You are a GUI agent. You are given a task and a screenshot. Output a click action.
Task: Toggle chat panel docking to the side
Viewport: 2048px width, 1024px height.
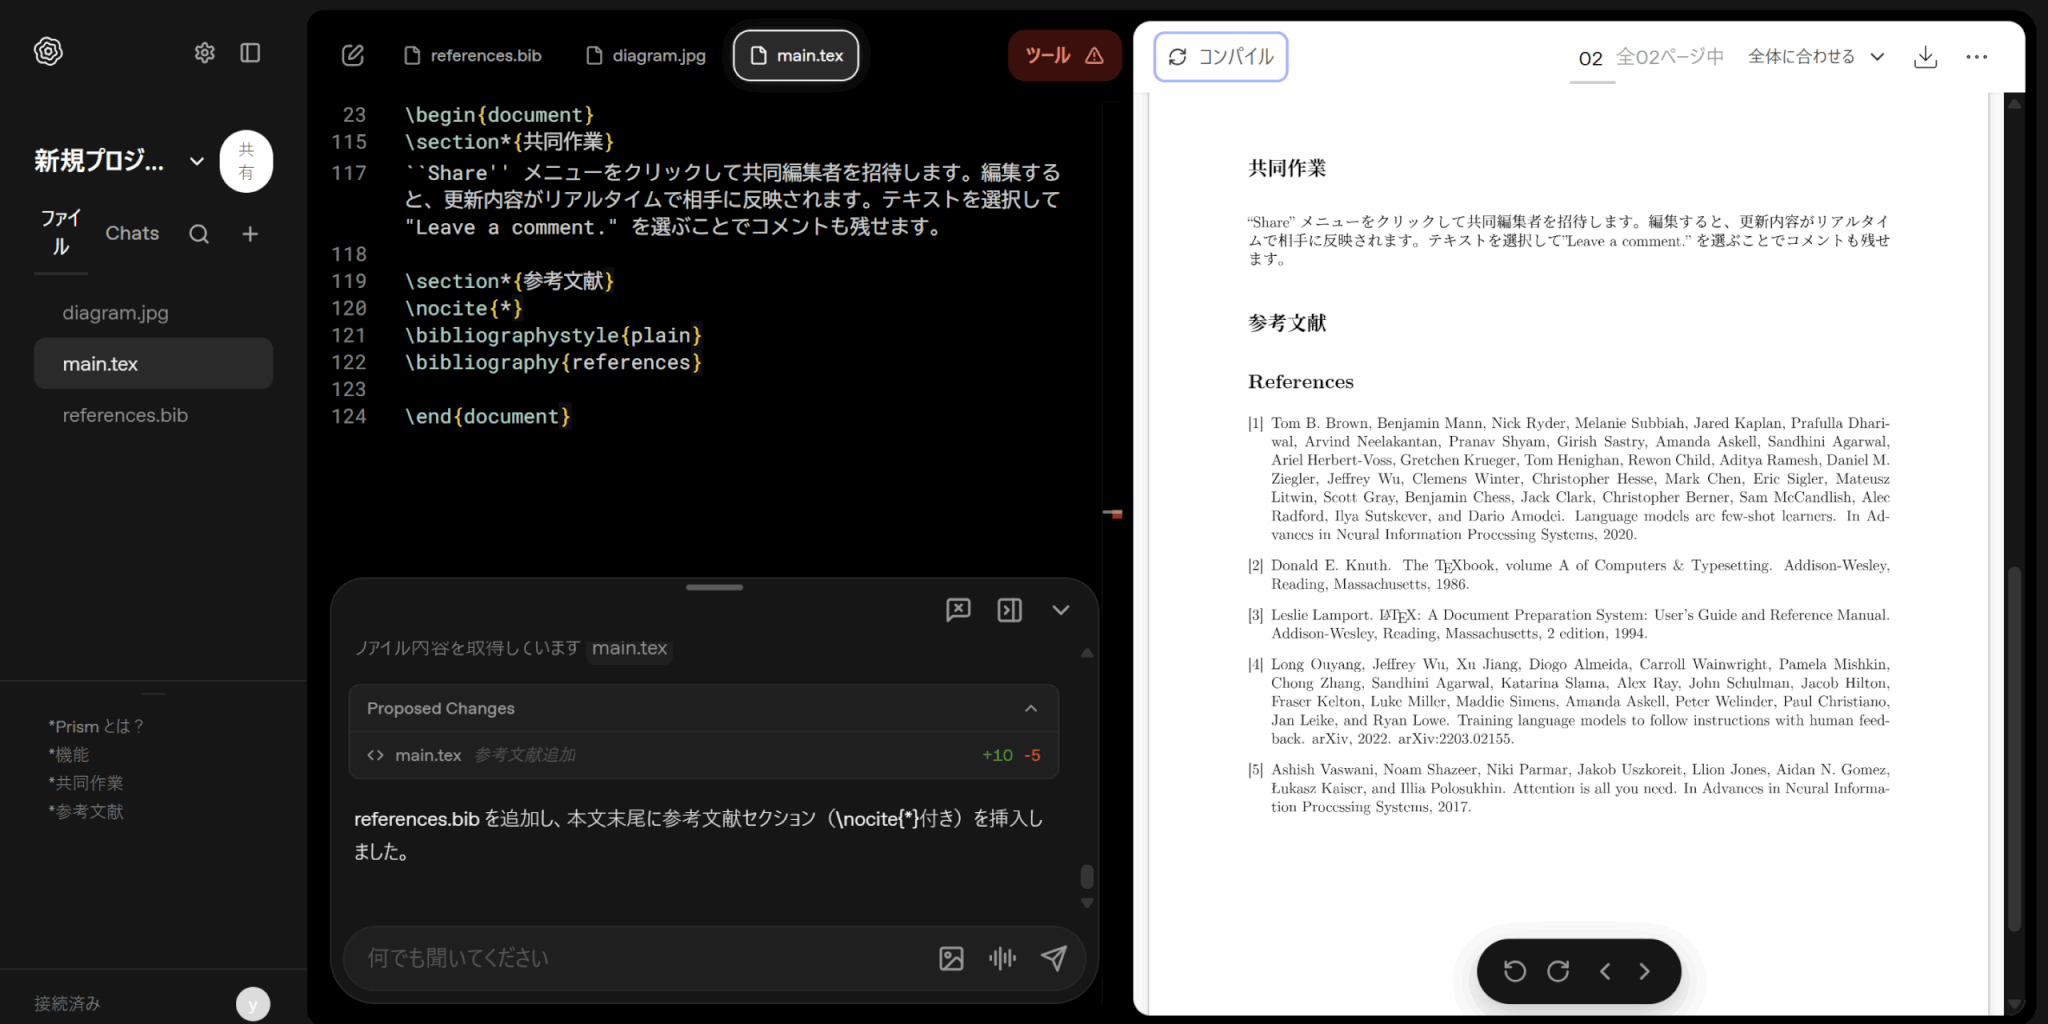tap(1009, 610)
